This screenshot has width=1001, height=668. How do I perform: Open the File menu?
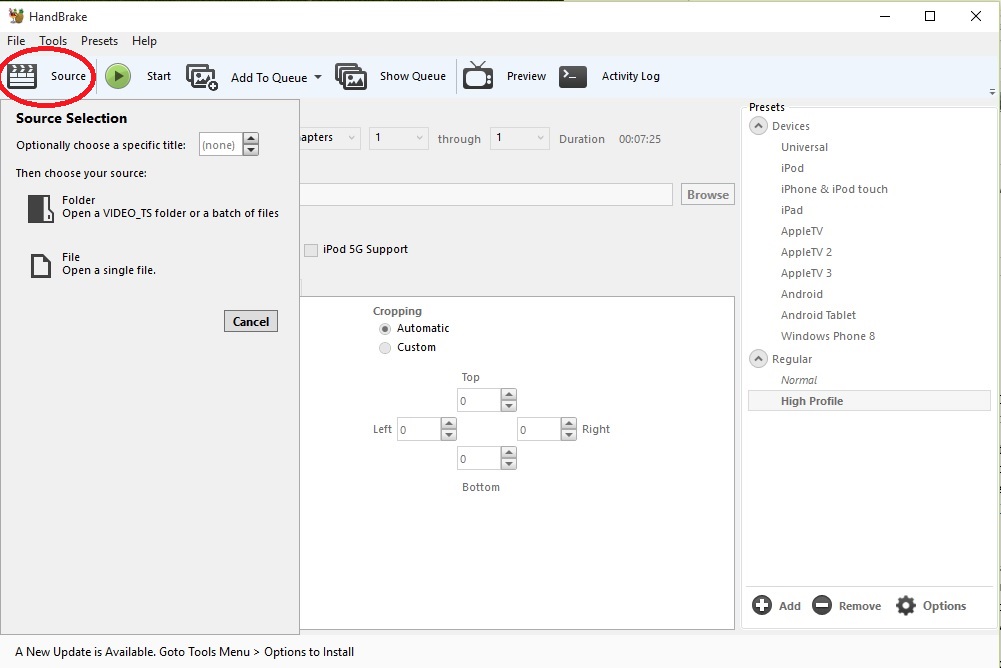tap(16, 41)
